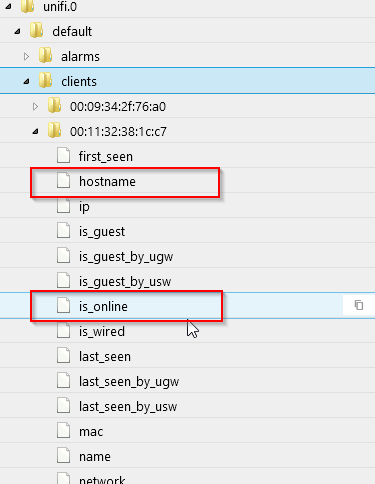Click the ip state file icon
Screen dimensions: 375x484
tap(63, 206)
